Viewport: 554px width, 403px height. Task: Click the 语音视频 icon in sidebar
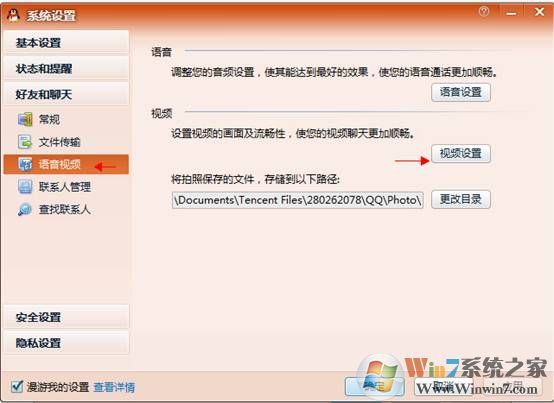pyautogui.click(x=25, y=164)
